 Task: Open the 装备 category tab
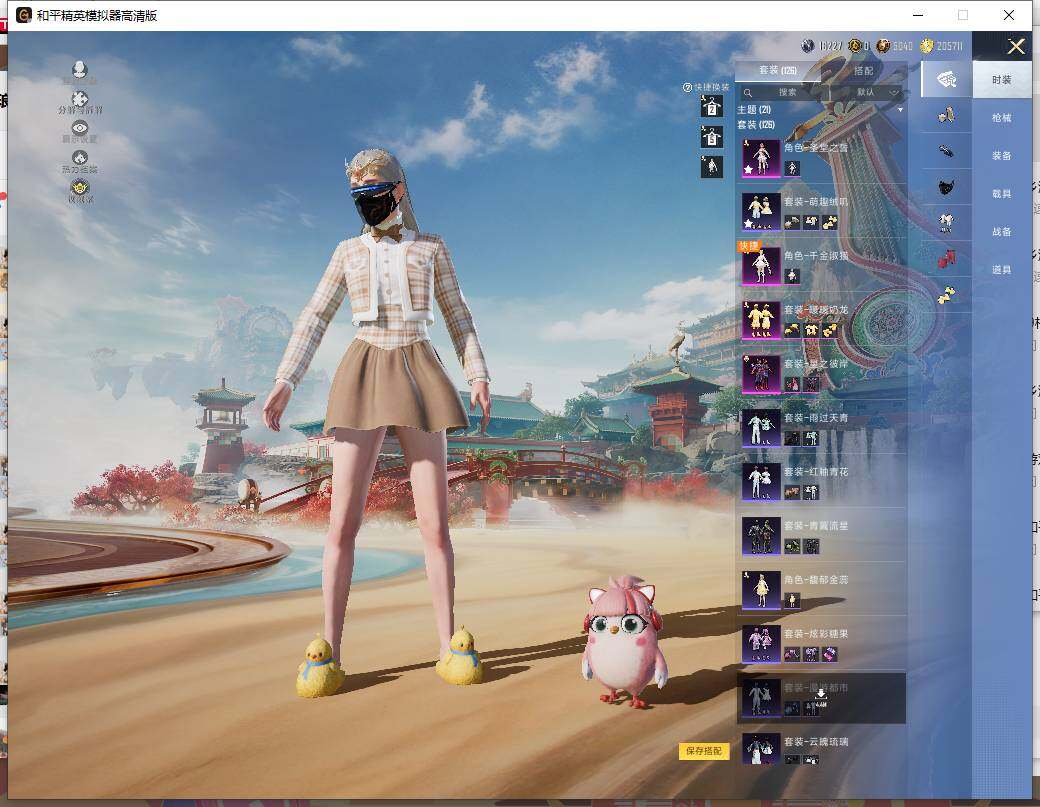click(x=1002, y=156)
